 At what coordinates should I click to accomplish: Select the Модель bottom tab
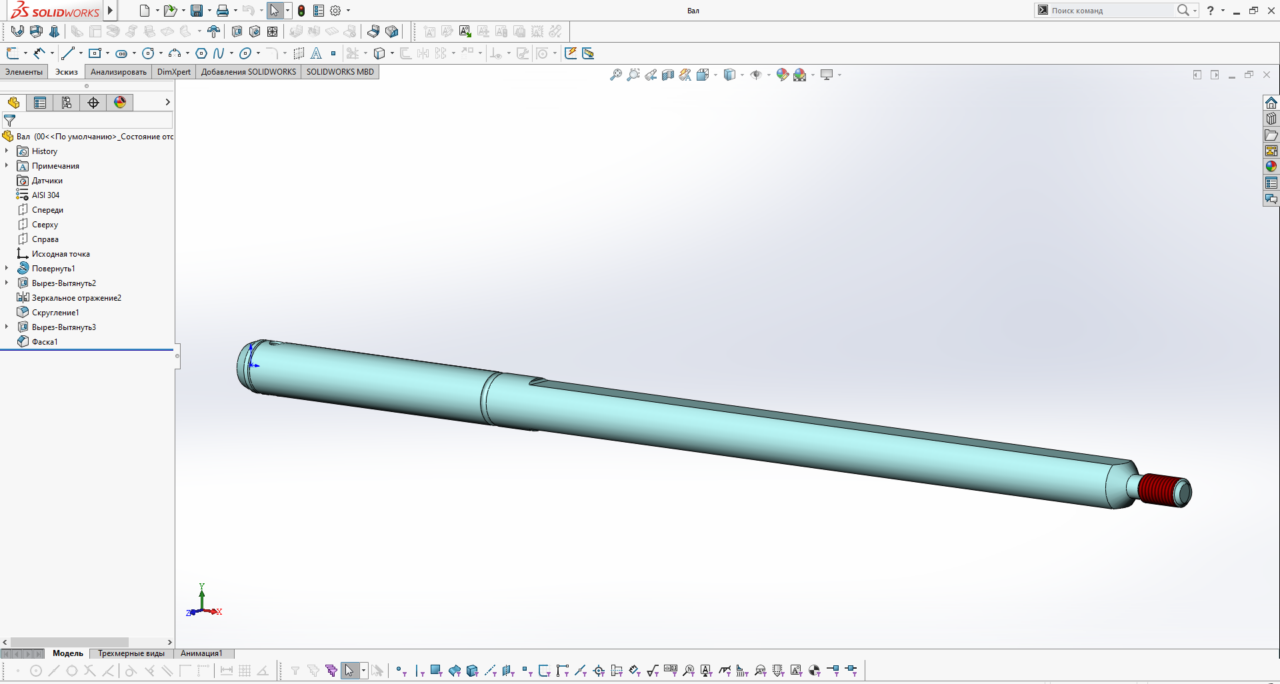pos(68,653)
